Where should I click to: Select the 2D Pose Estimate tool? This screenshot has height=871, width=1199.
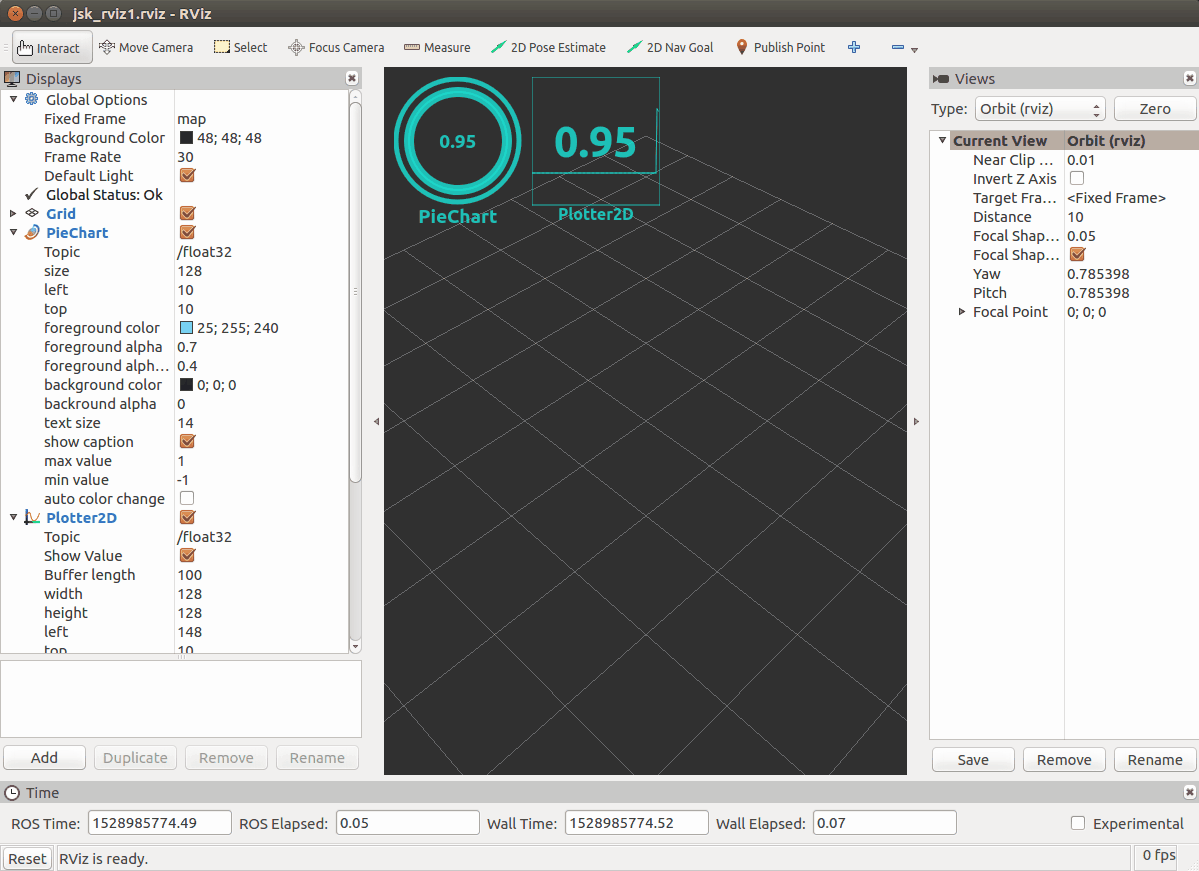pyautogui.click(x=549, y=47)
